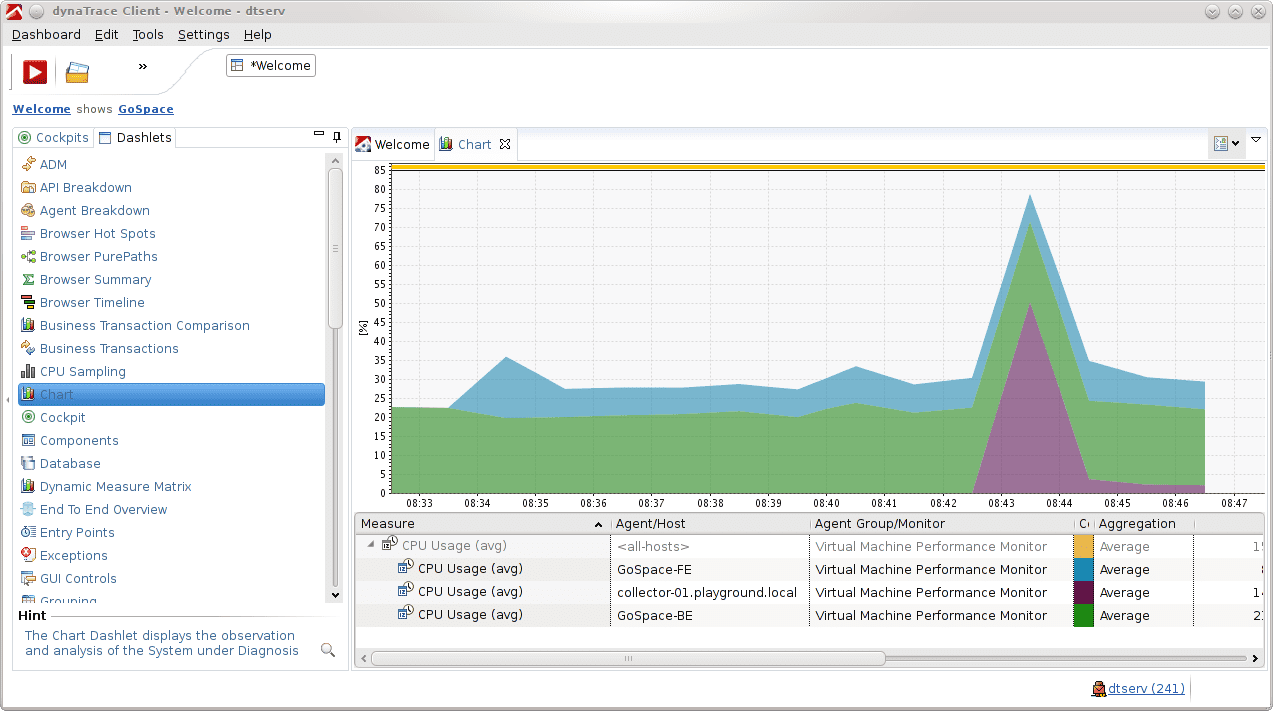Open the dashboard folder toolbar icon
This screenshot has height=711, width=1273.
77,72
